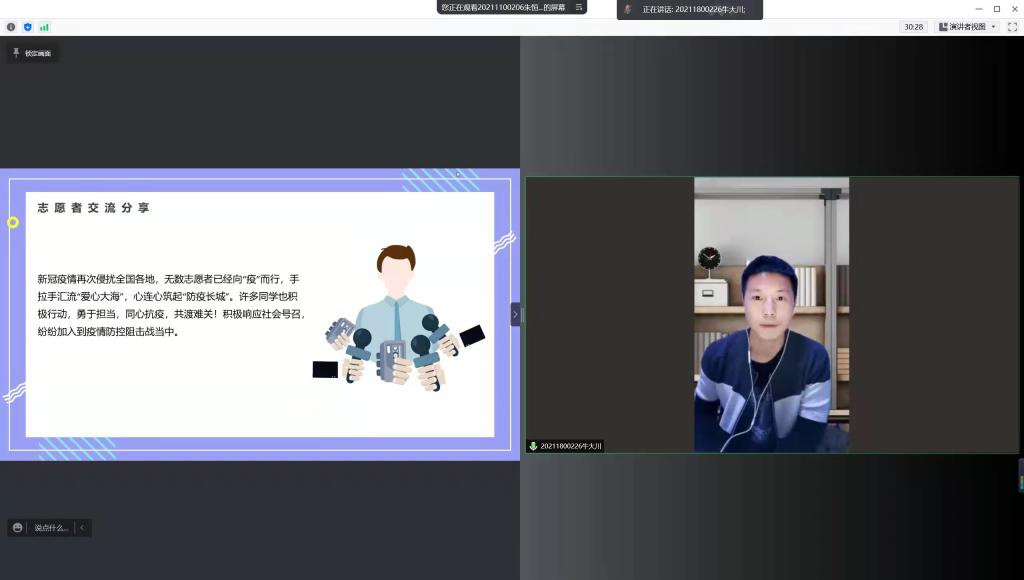Click the emoji reaction icon in chat bar
This screenshot has width=1024, height=580.
point(18,528)
